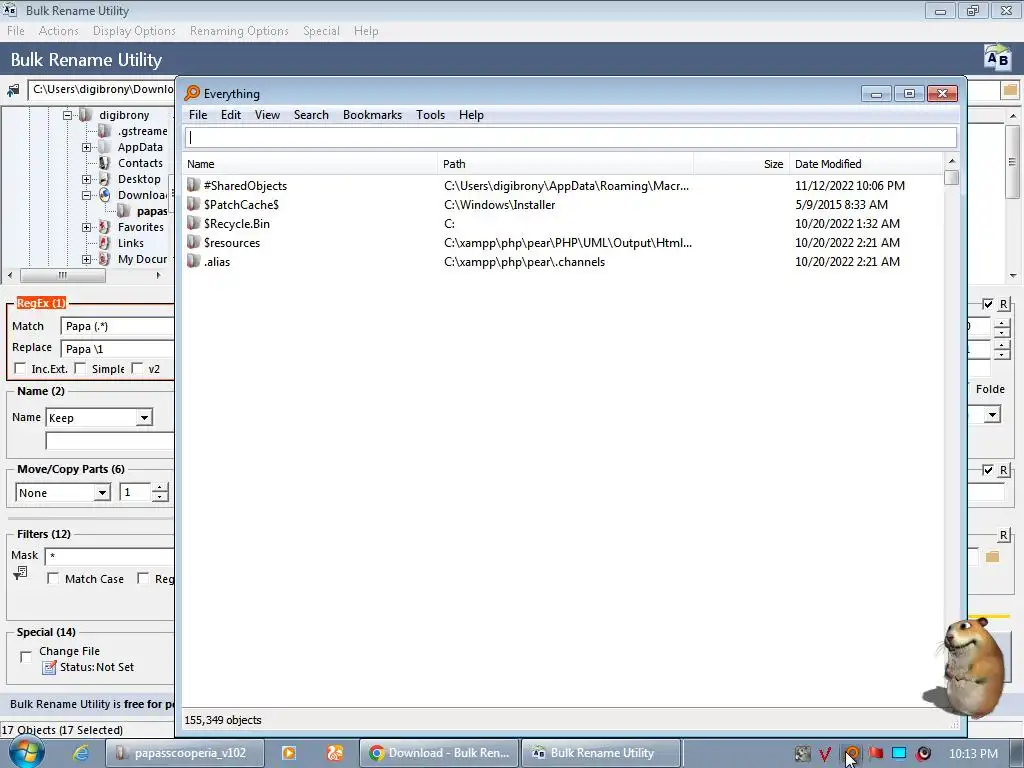This screenshot has width=1024, height=768.
Task: Open Everything's Bookmarks menu
Action: 372,115
